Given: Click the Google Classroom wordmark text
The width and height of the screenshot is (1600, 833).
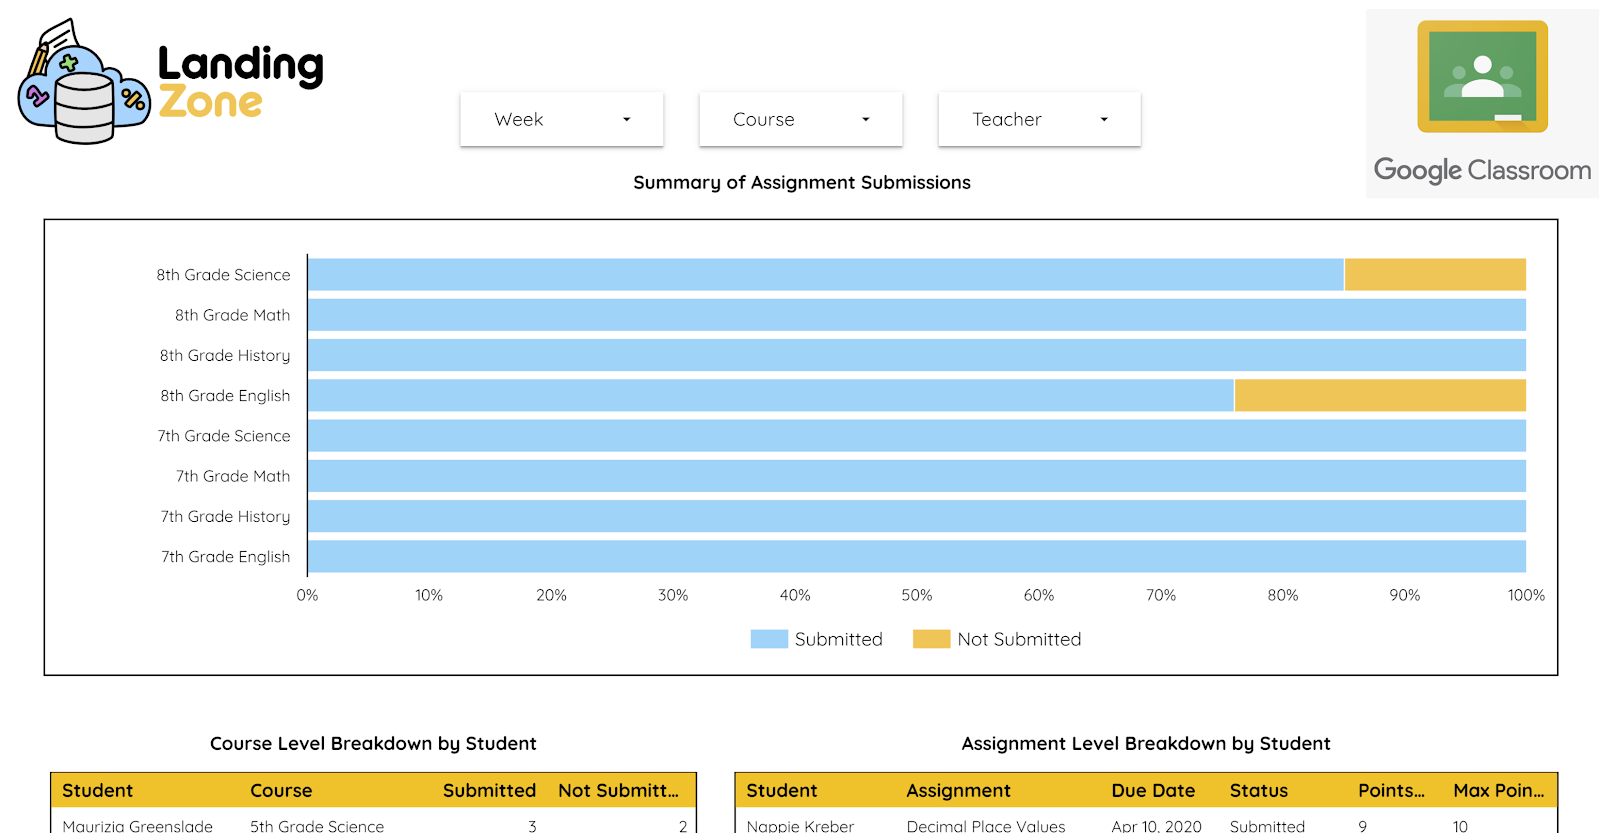Looking at the screenshot, I should (1482, 170).
